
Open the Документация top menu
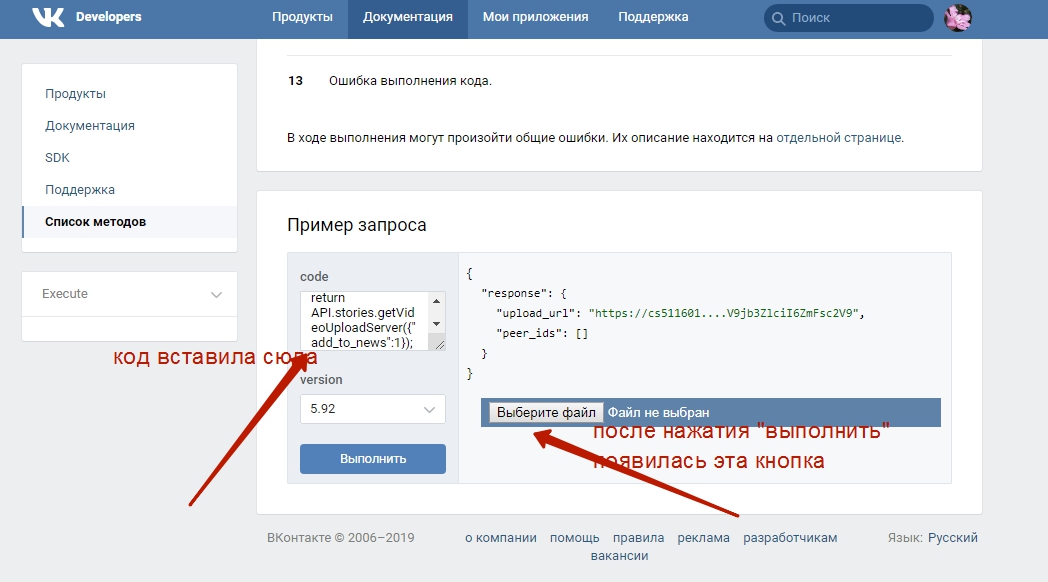408,17
